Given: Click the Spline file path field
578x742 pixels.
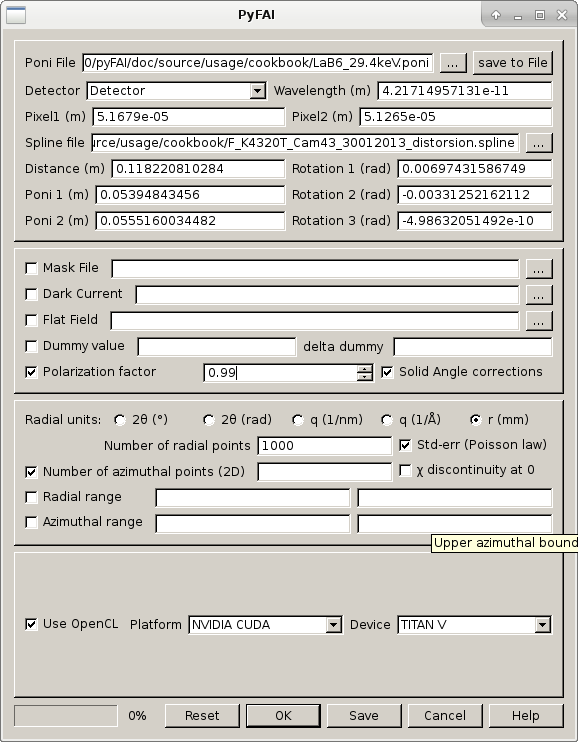Looking at the screenshot, I should point(305,143).
